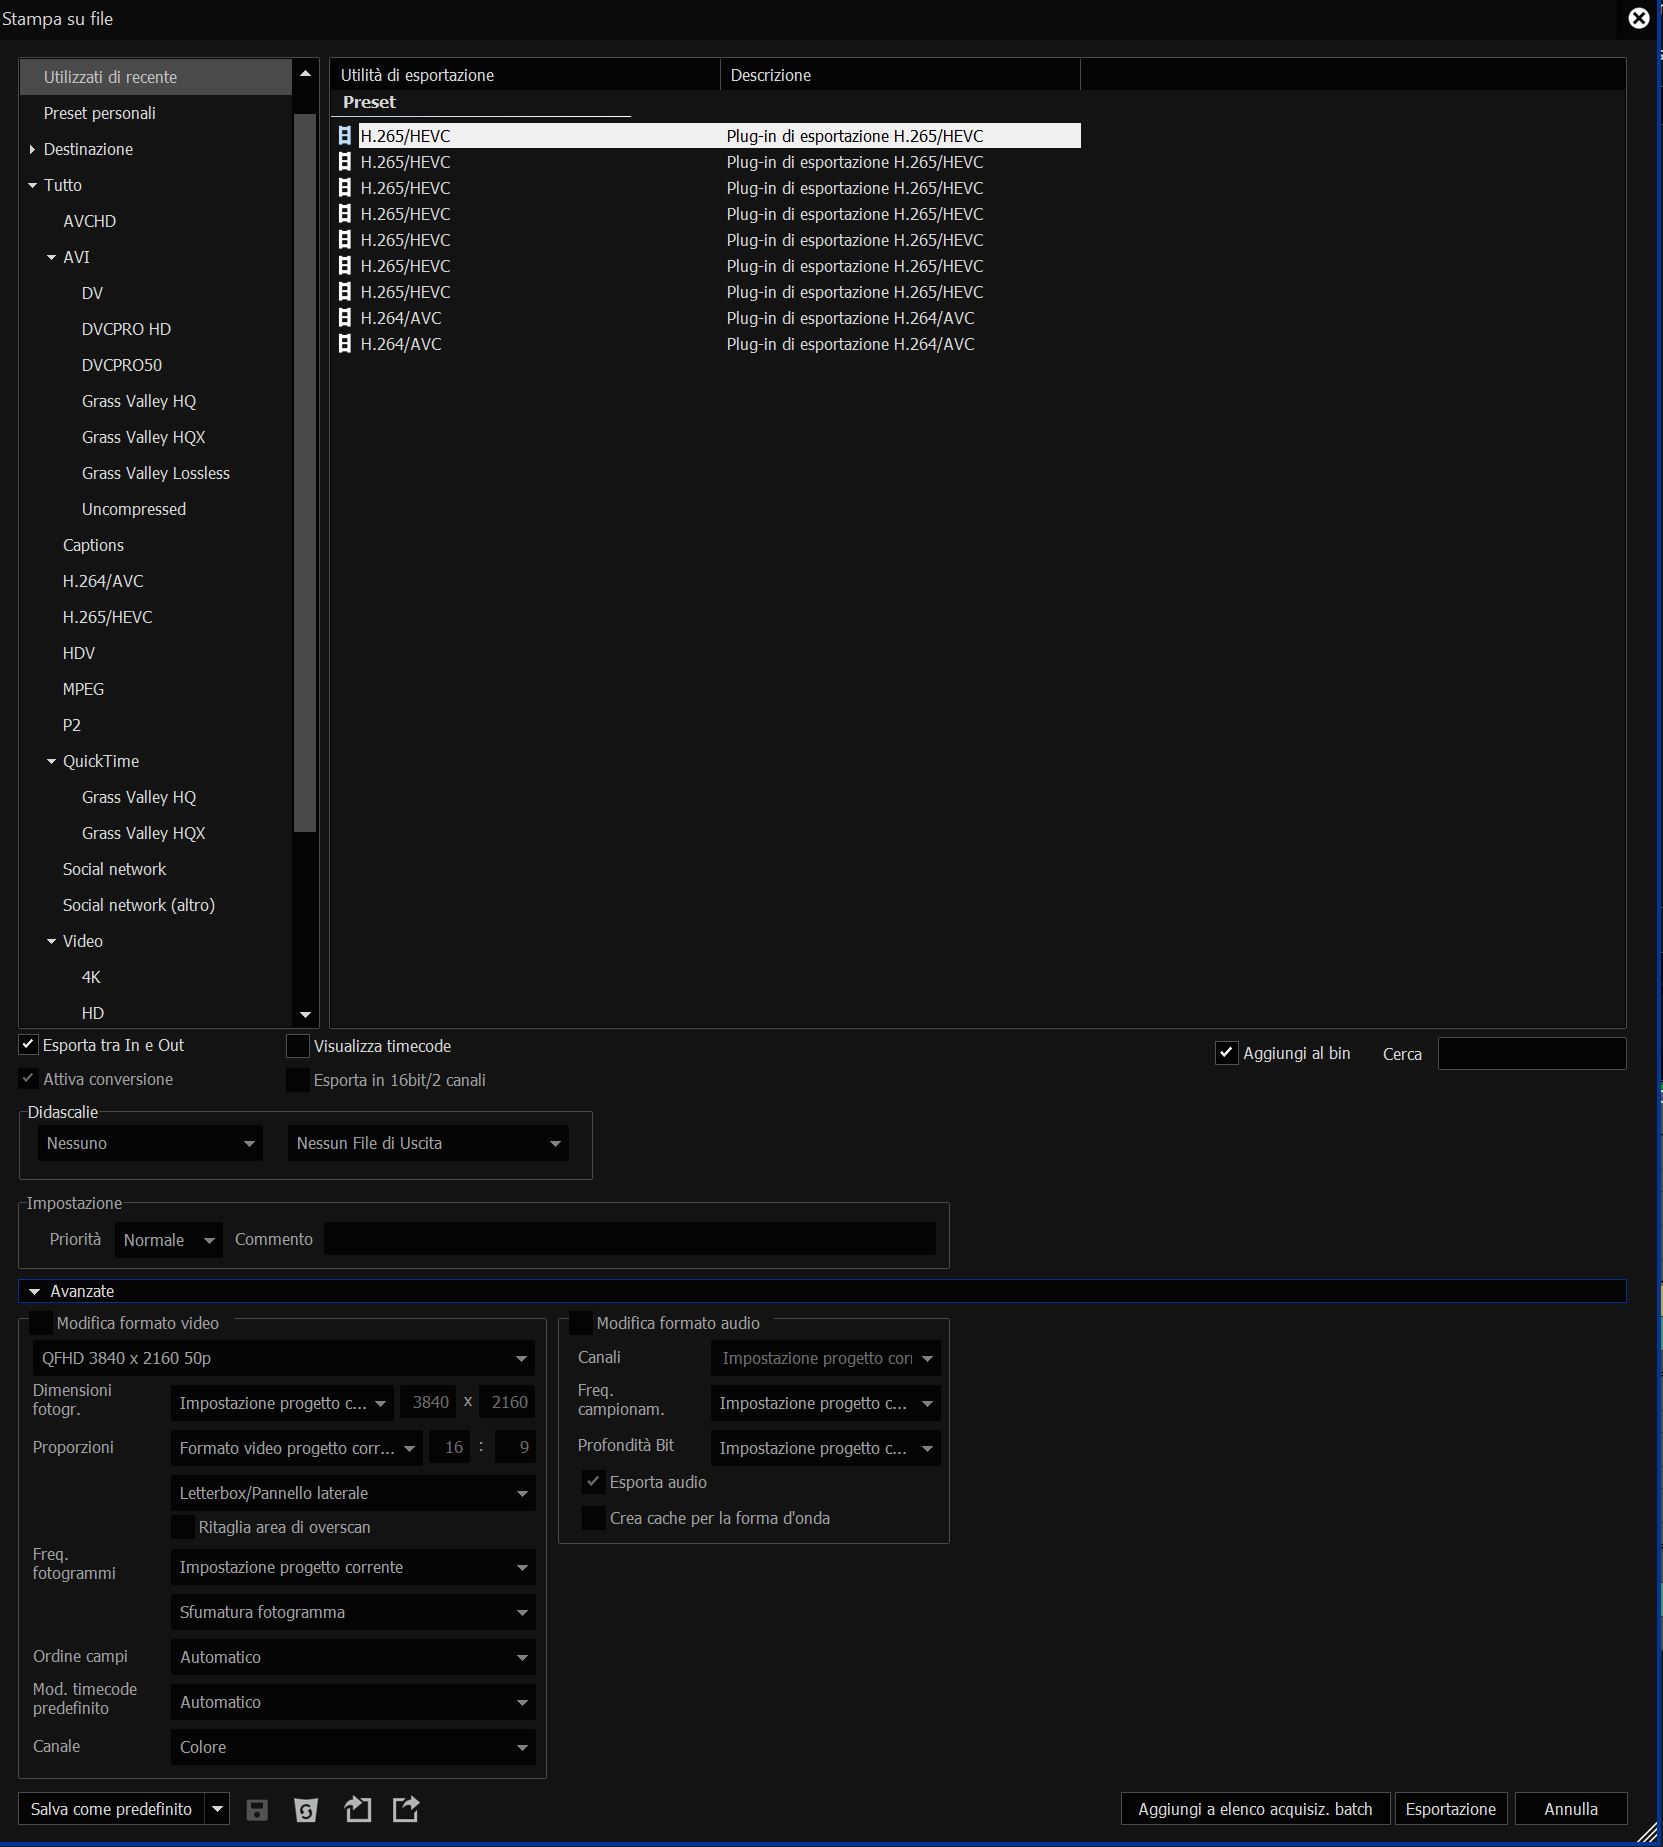1663x1847 pixels.
Task: Expand the Destinazione tree node
Action: click(32, 149)
